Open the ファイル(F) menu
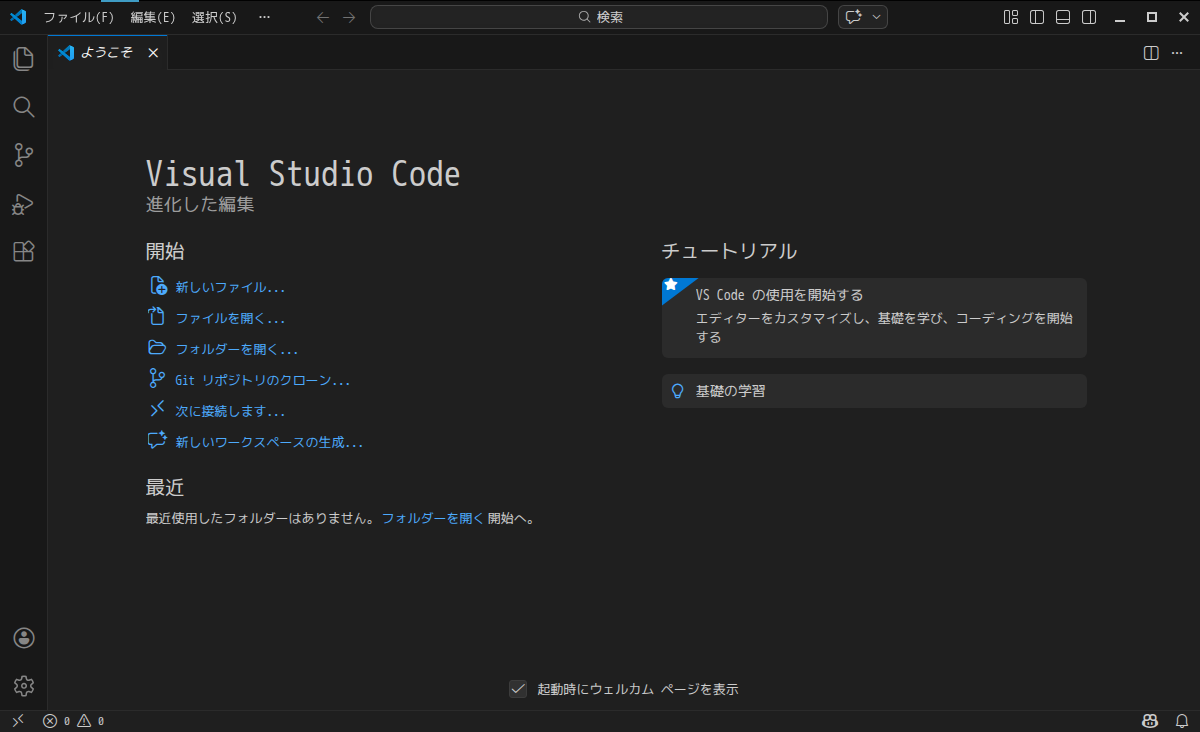This screenshot has width=1200, height=732. [79, 17]
